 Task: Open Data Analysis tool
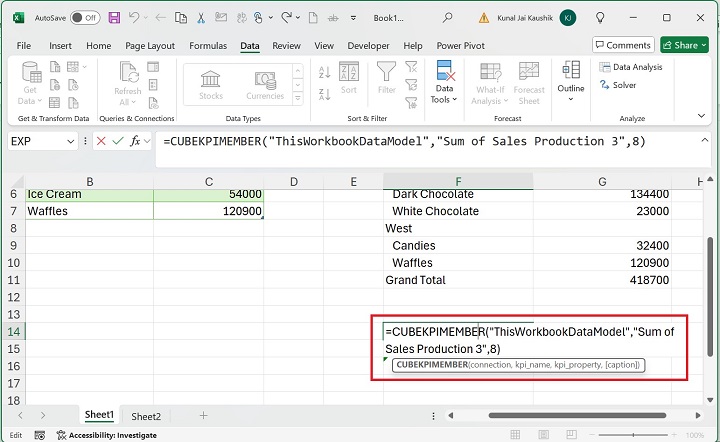[630, 67]
